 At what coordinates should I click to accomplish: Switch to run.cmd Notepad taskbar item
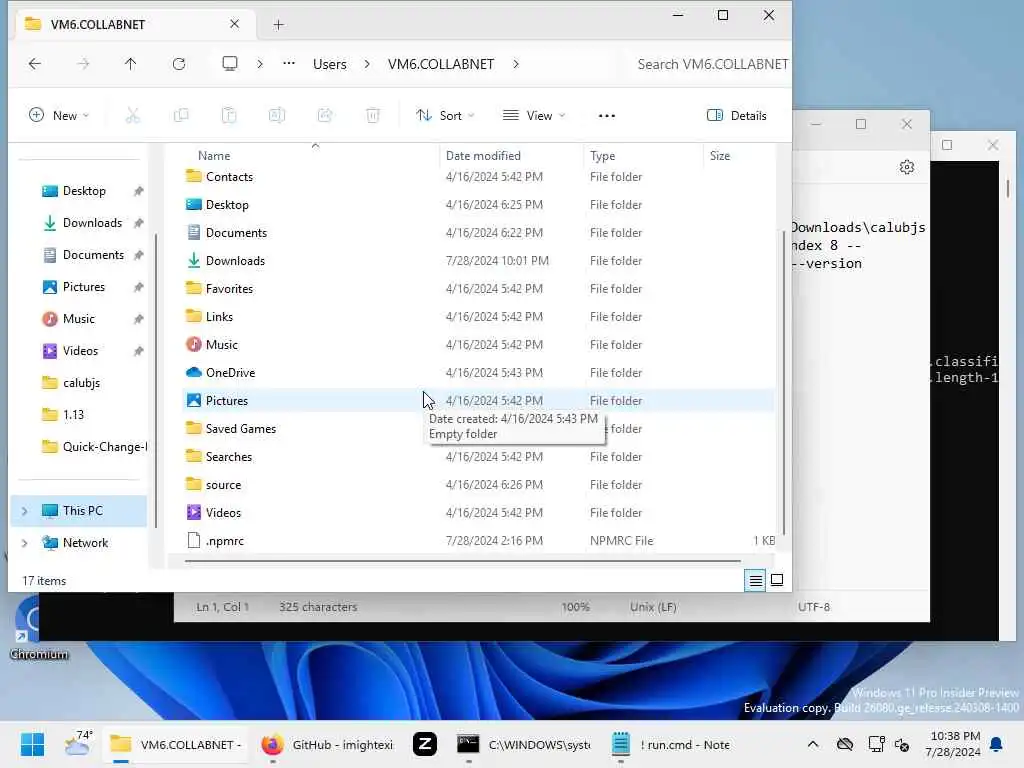click(673, 744)
